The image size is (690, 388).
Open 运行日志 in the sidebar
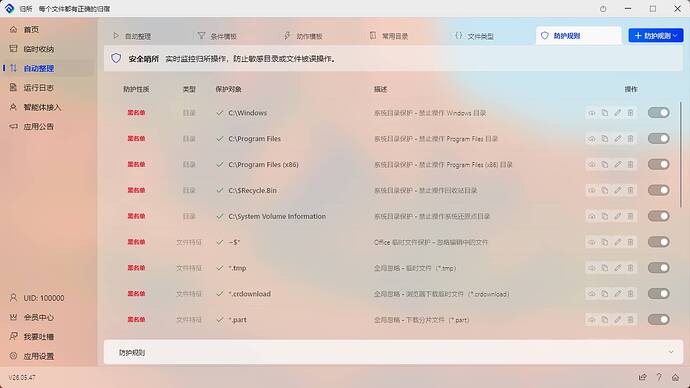pyautogui.click(x=48, y=88)
